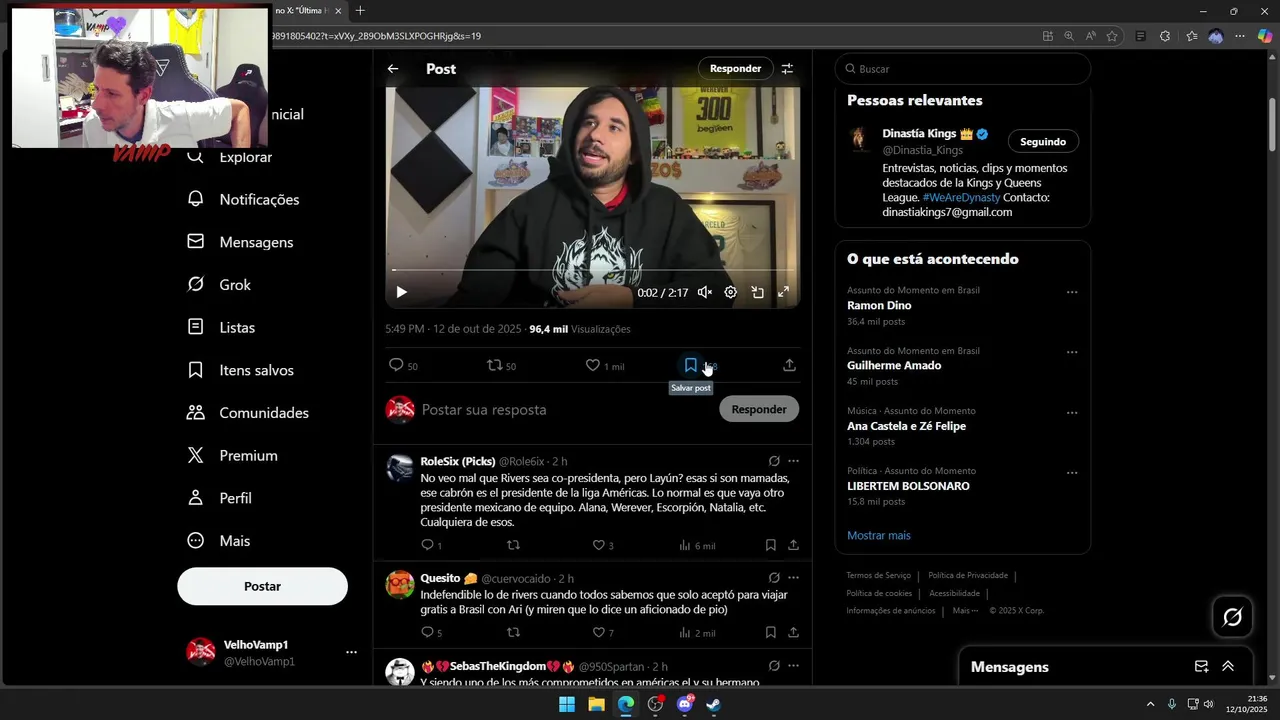Open Itens salvos in sidebar
Image resolution: width=1280 pixels, height=720 pixels.
click(241, 370)
